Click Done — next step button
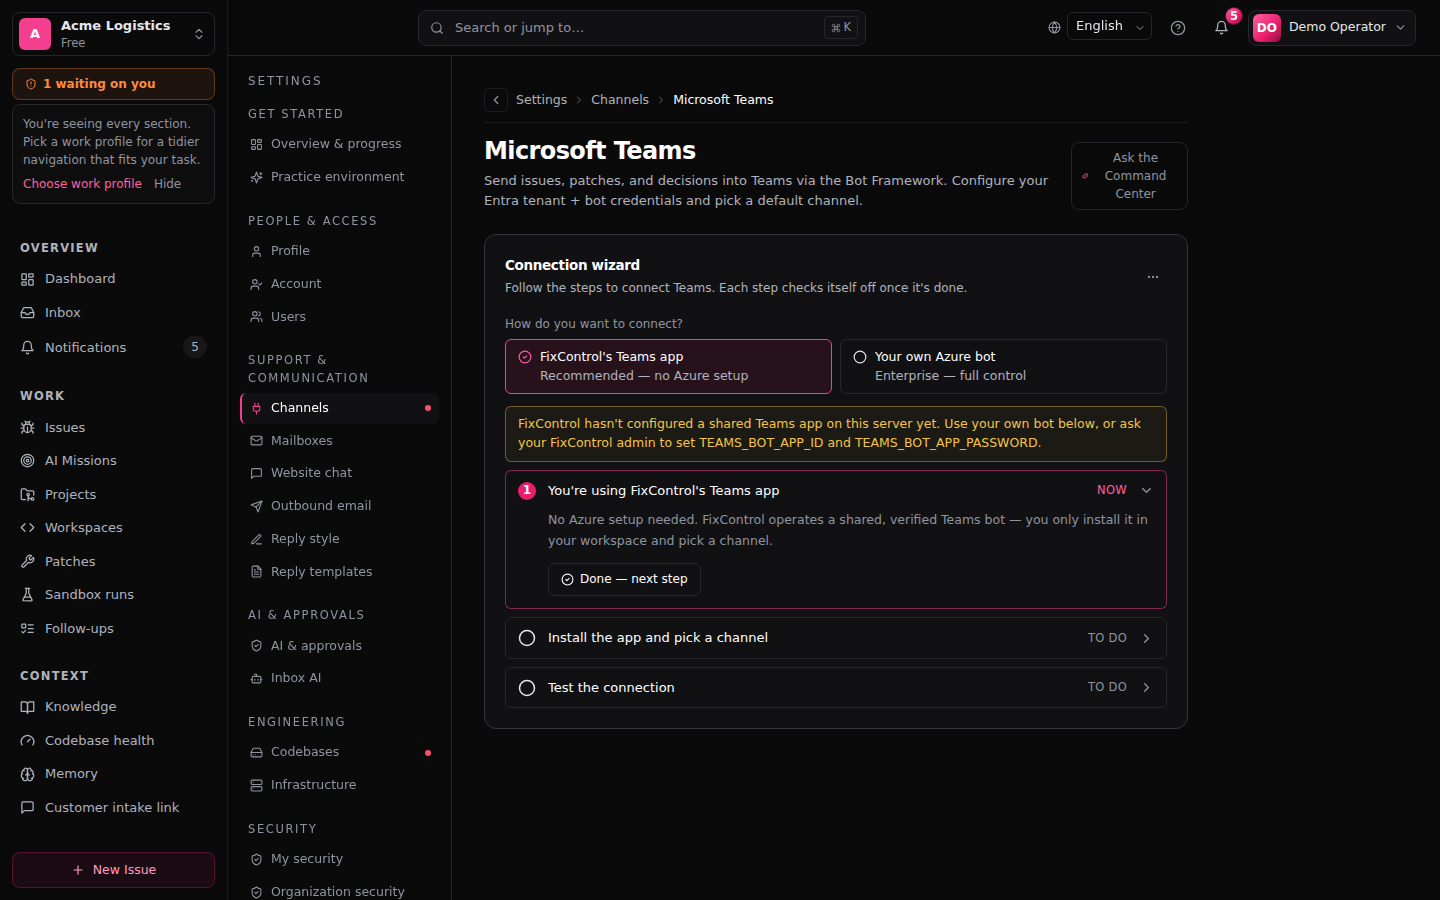 624,579
